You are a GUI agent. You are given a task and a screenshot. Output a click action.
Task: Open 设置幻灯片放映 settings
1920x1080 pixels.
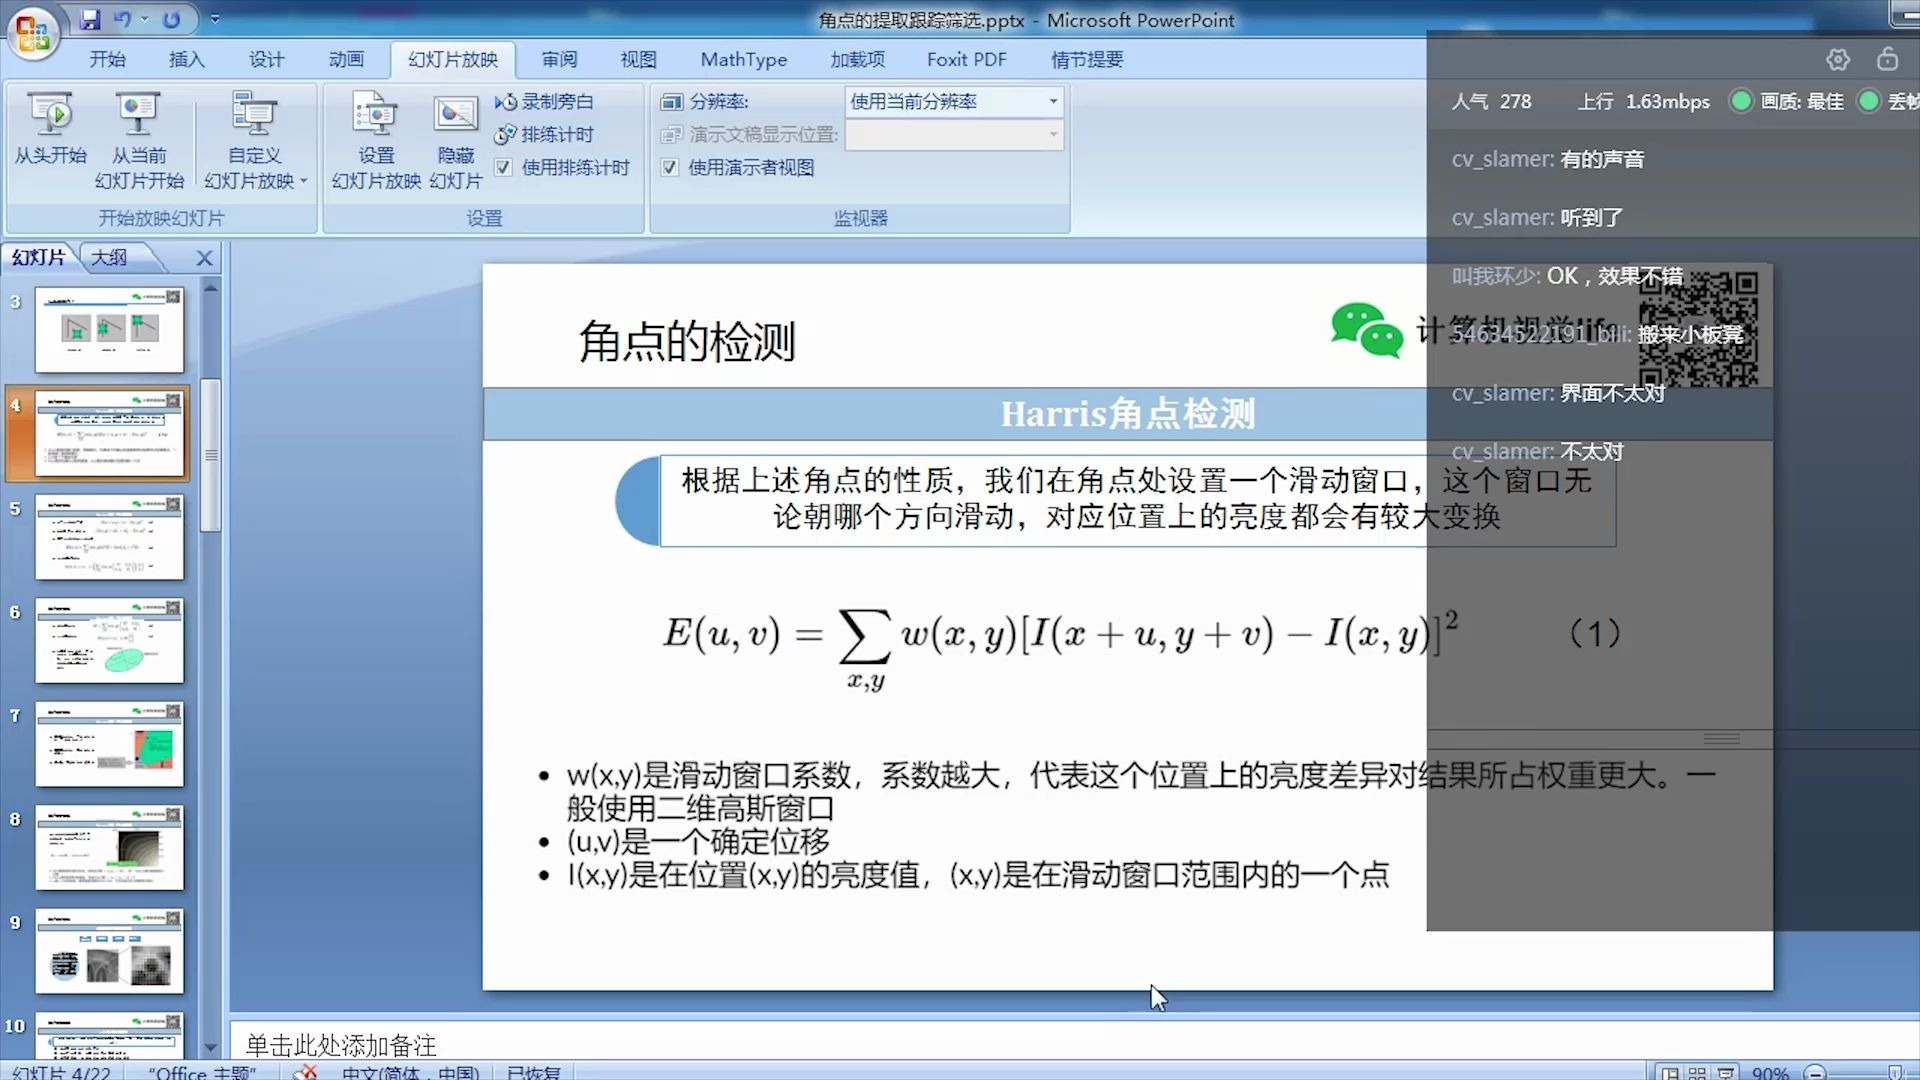pos(376,140)
